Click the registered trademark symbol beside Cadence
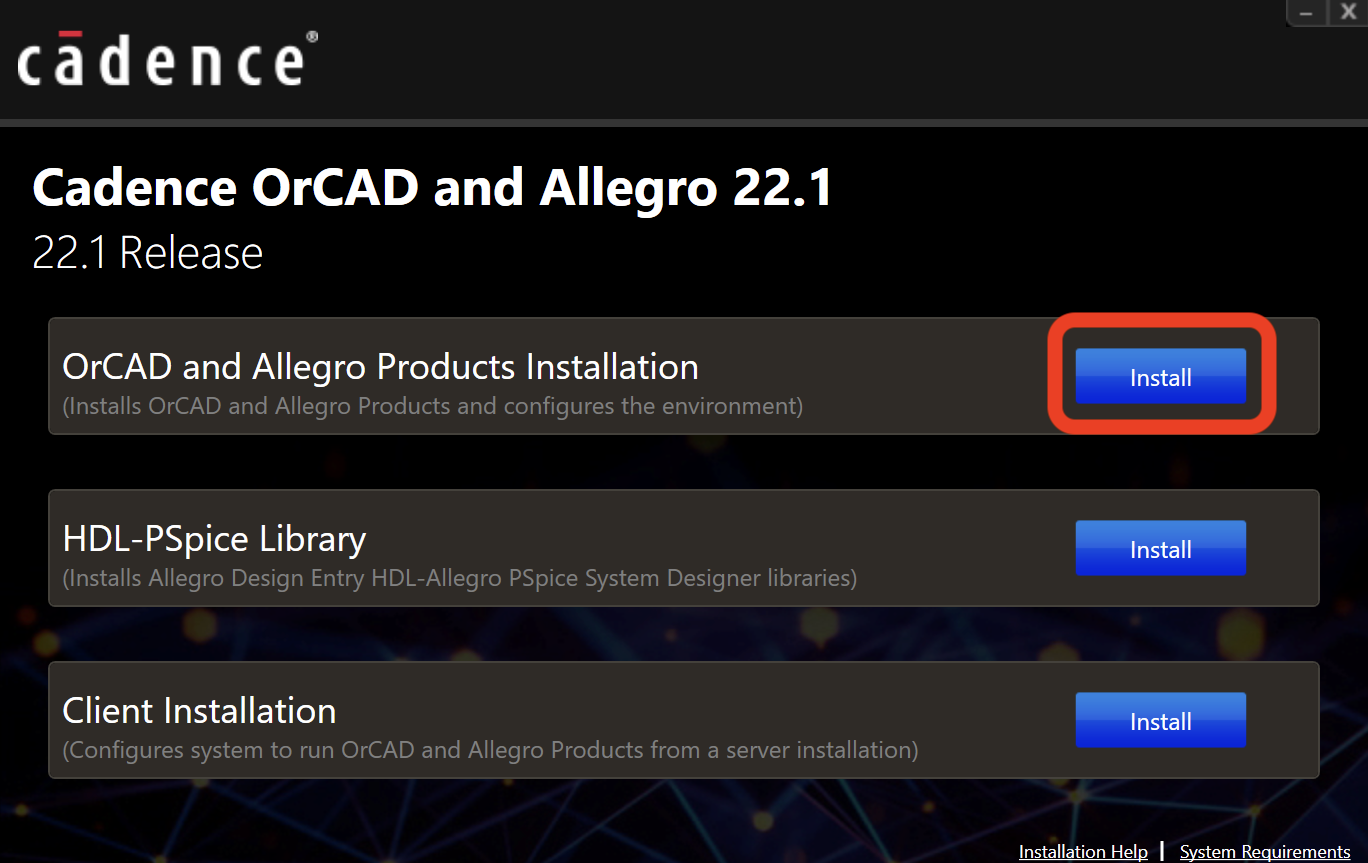The image size is (1368, 863). coord(312,36)
